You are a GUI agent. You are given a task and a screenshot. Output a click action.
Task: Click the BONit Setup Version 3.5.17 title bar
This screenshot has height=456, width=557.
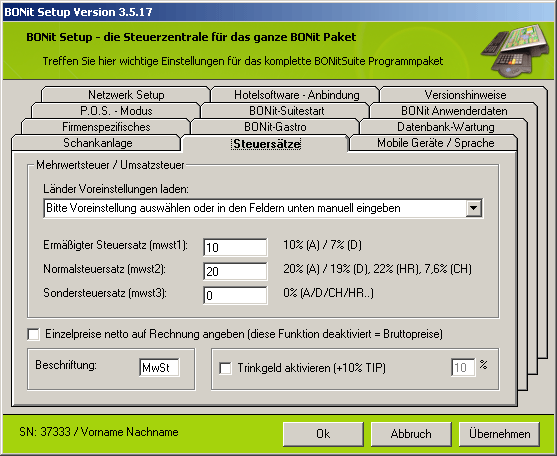point(278,12)
